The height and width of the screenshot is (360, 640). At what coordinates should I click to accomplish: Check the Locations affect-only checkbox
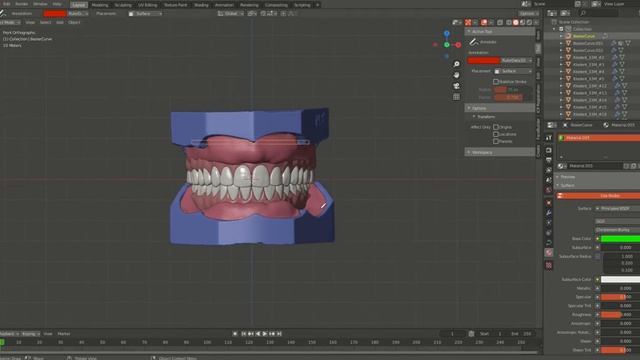click(496, 134)
